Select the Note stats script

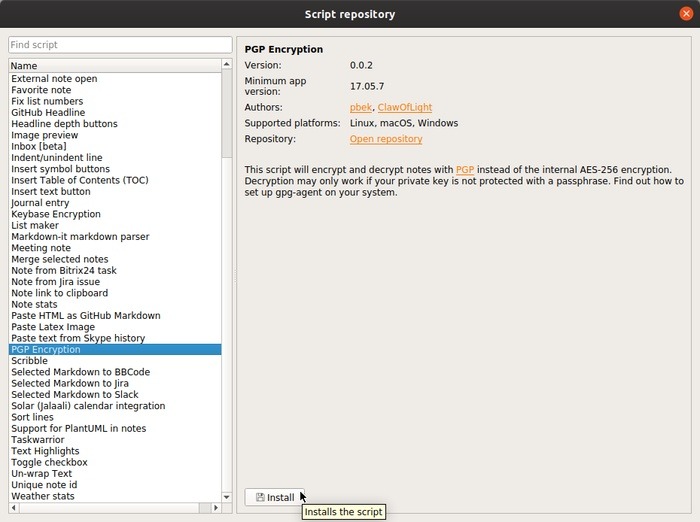pyautogui.click(x=115, y=305)
